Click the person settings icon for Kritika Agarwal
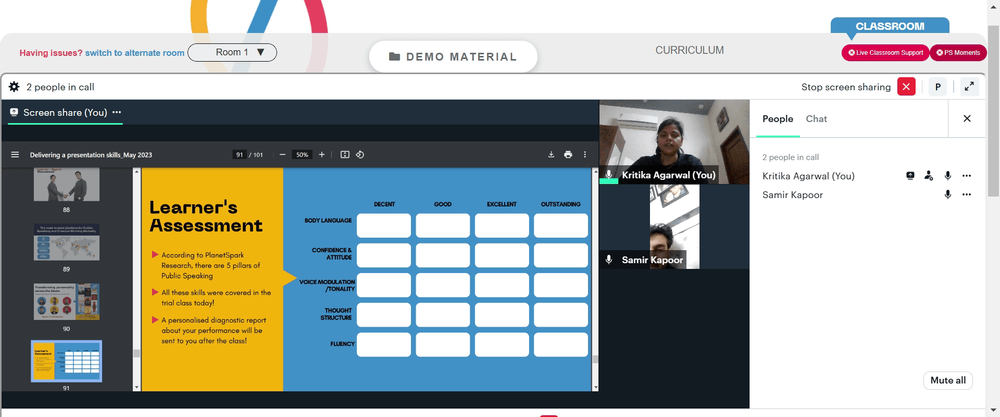1000x417 pixels. [929, 176]
